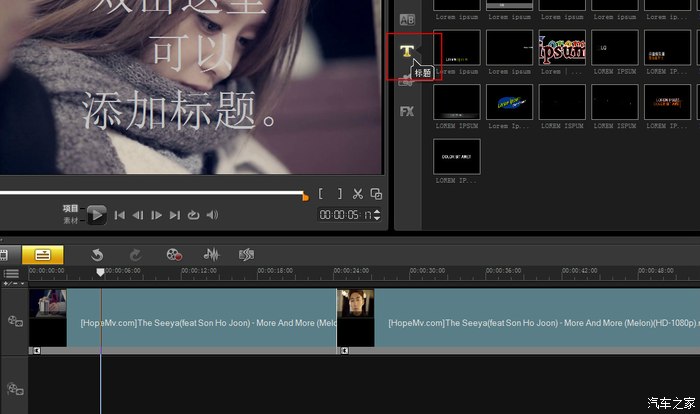Toggle the Repeat loop playback button

[x=193, y=215]
